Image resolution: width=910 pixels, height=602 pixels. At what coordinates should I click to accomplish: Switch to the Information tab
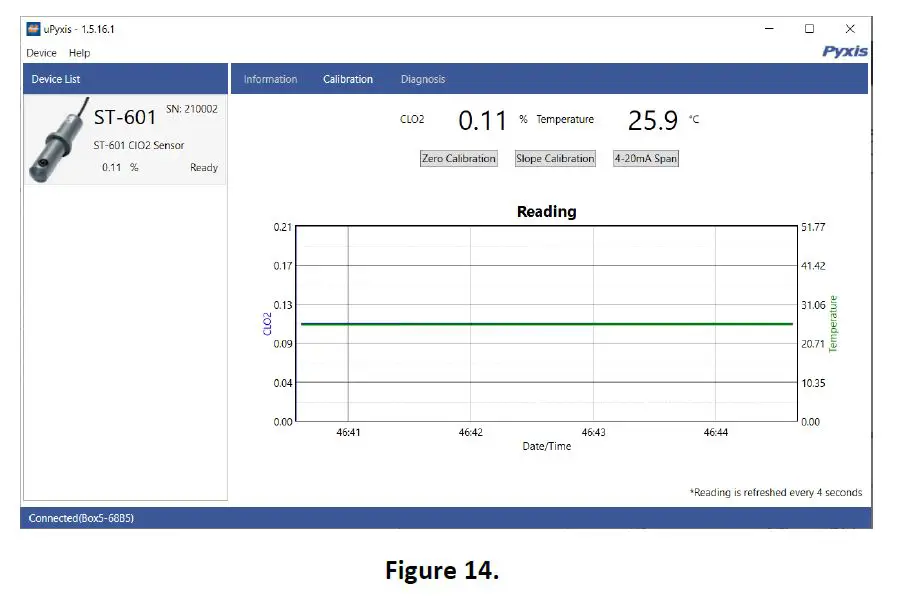270,79
